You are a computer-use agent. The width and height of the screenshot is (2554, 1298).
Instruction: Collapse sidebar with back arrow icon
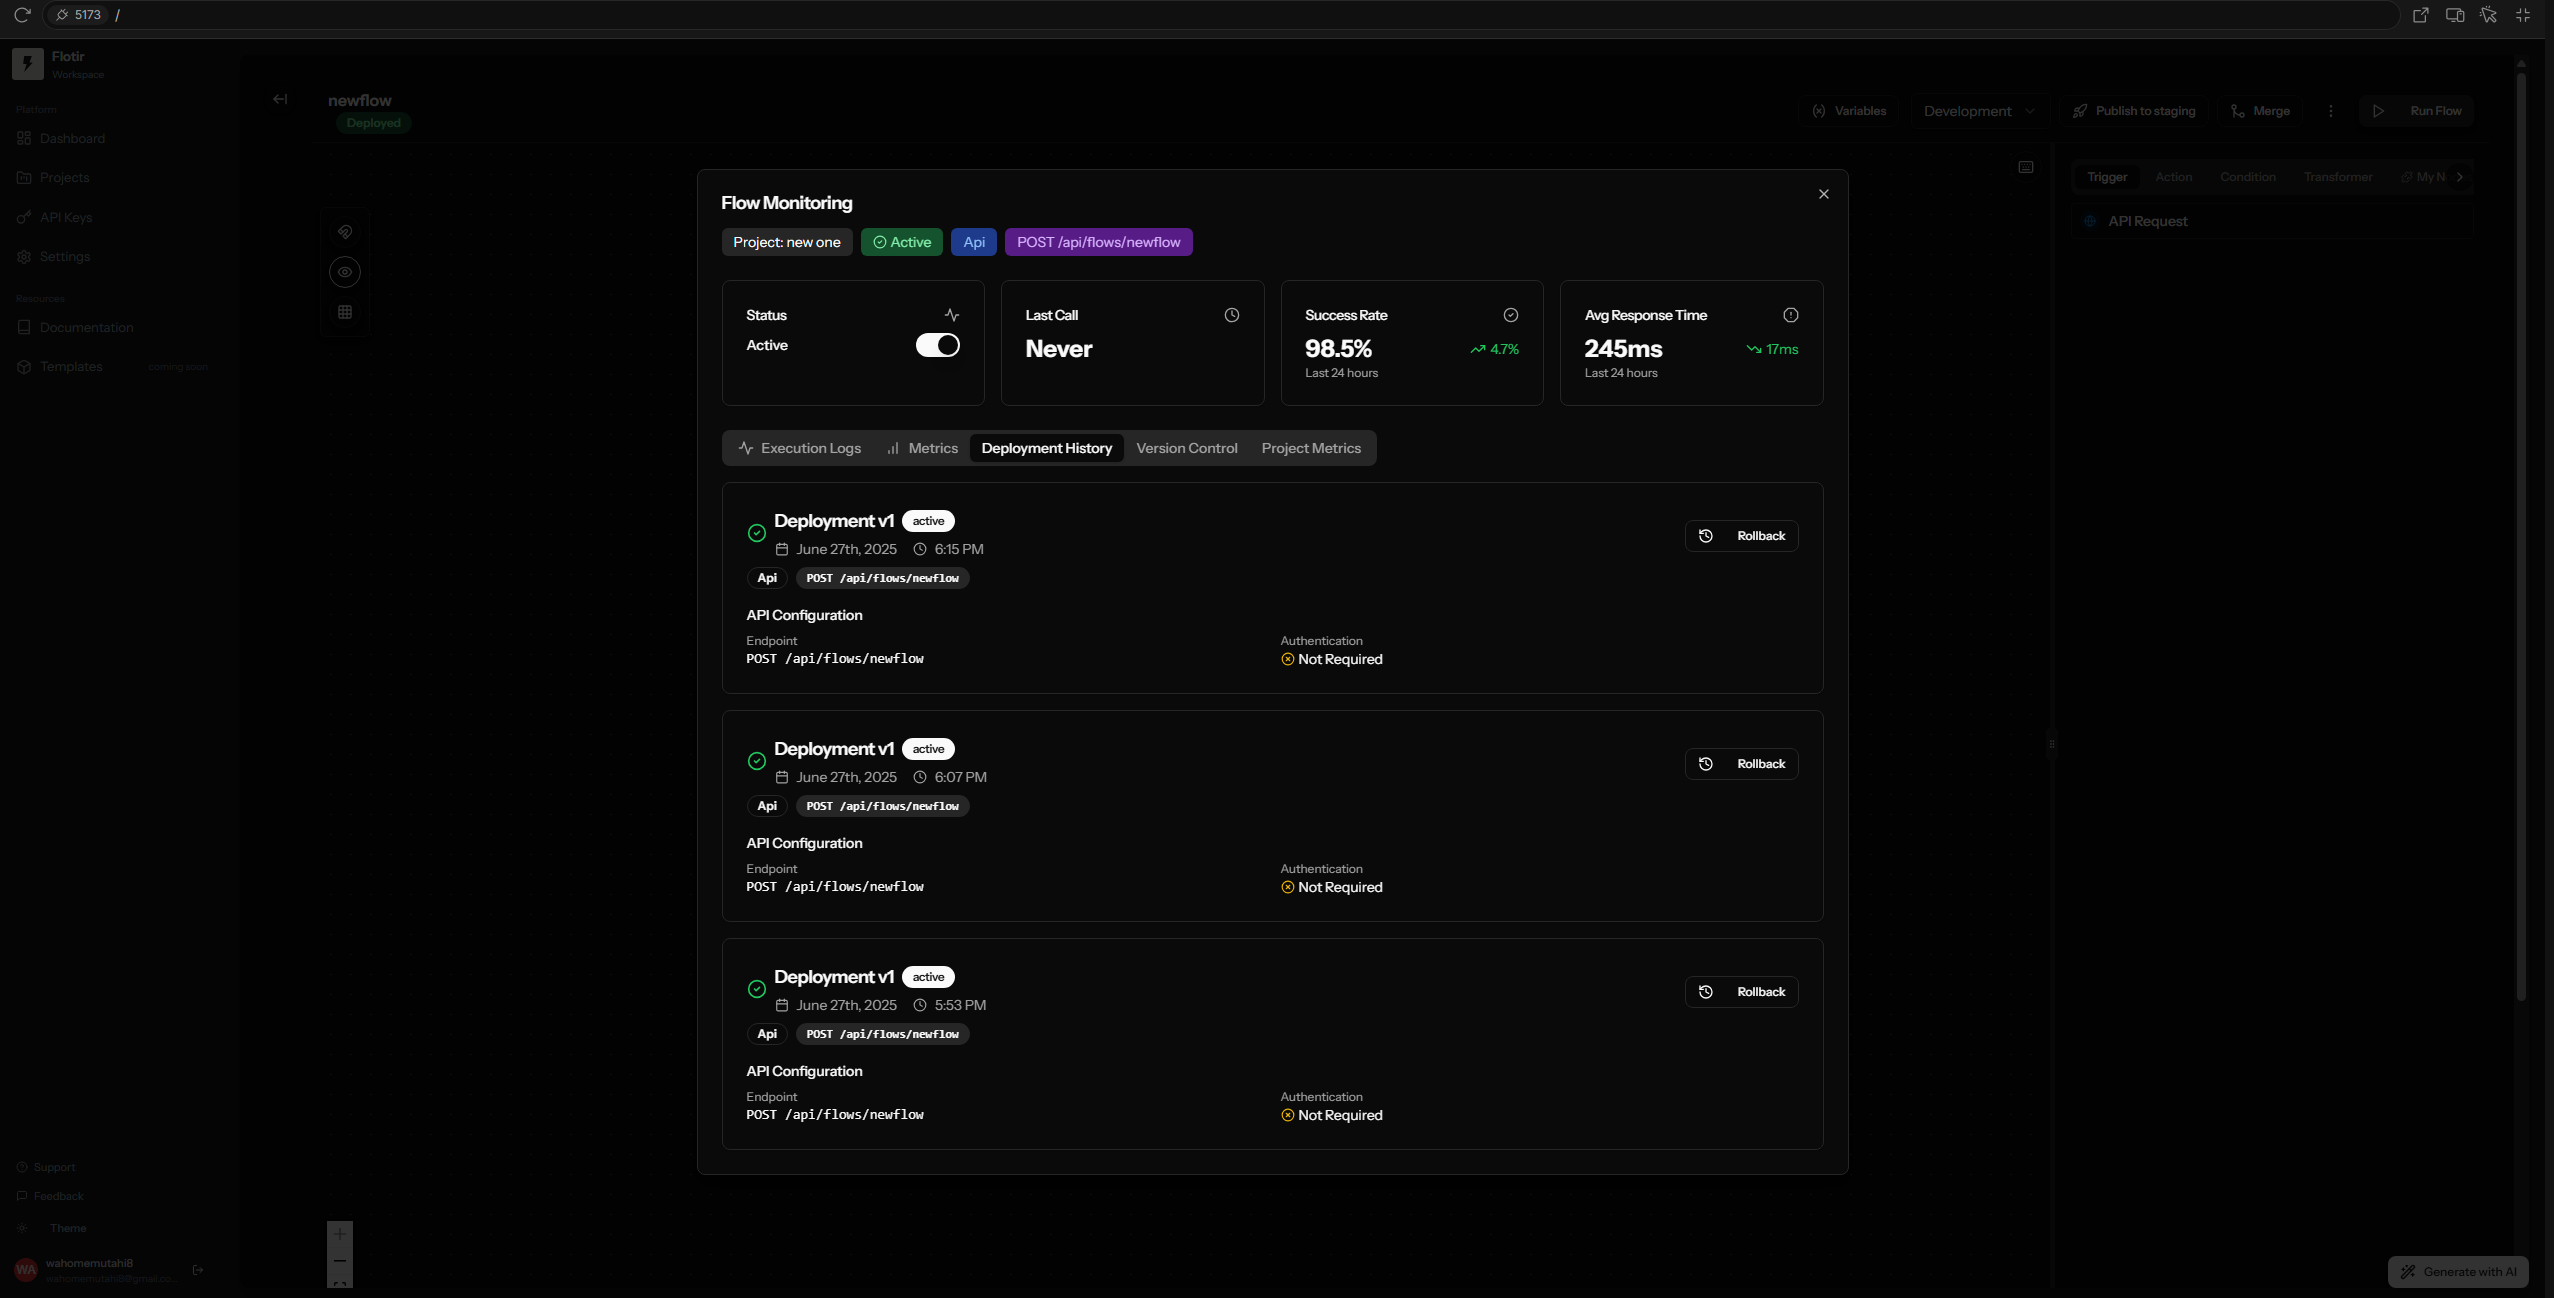(x=280, y=99)
